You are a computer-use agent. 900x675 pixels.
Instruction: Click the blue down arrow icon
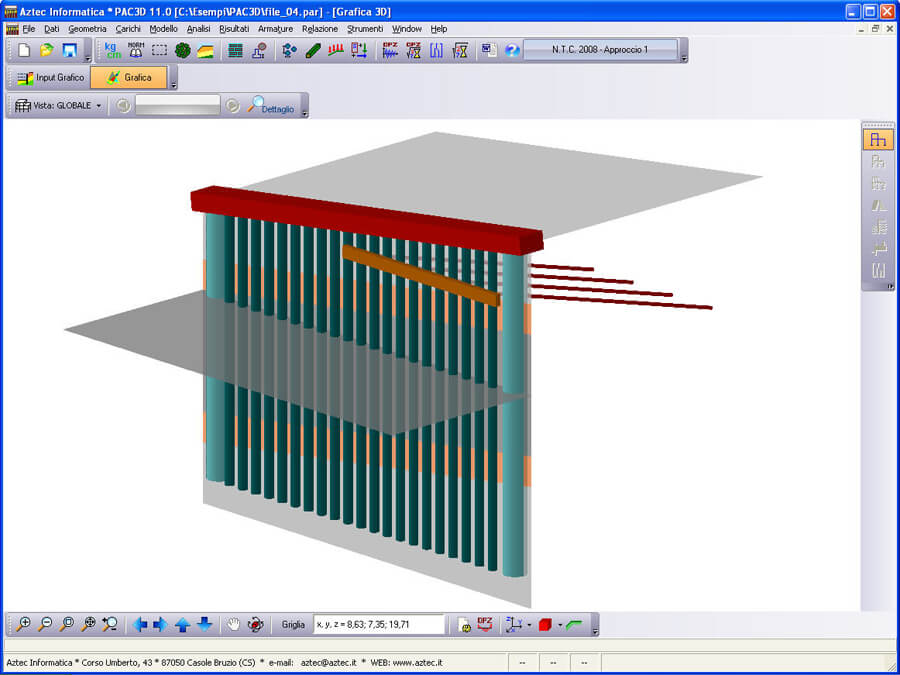coord(204,624)
